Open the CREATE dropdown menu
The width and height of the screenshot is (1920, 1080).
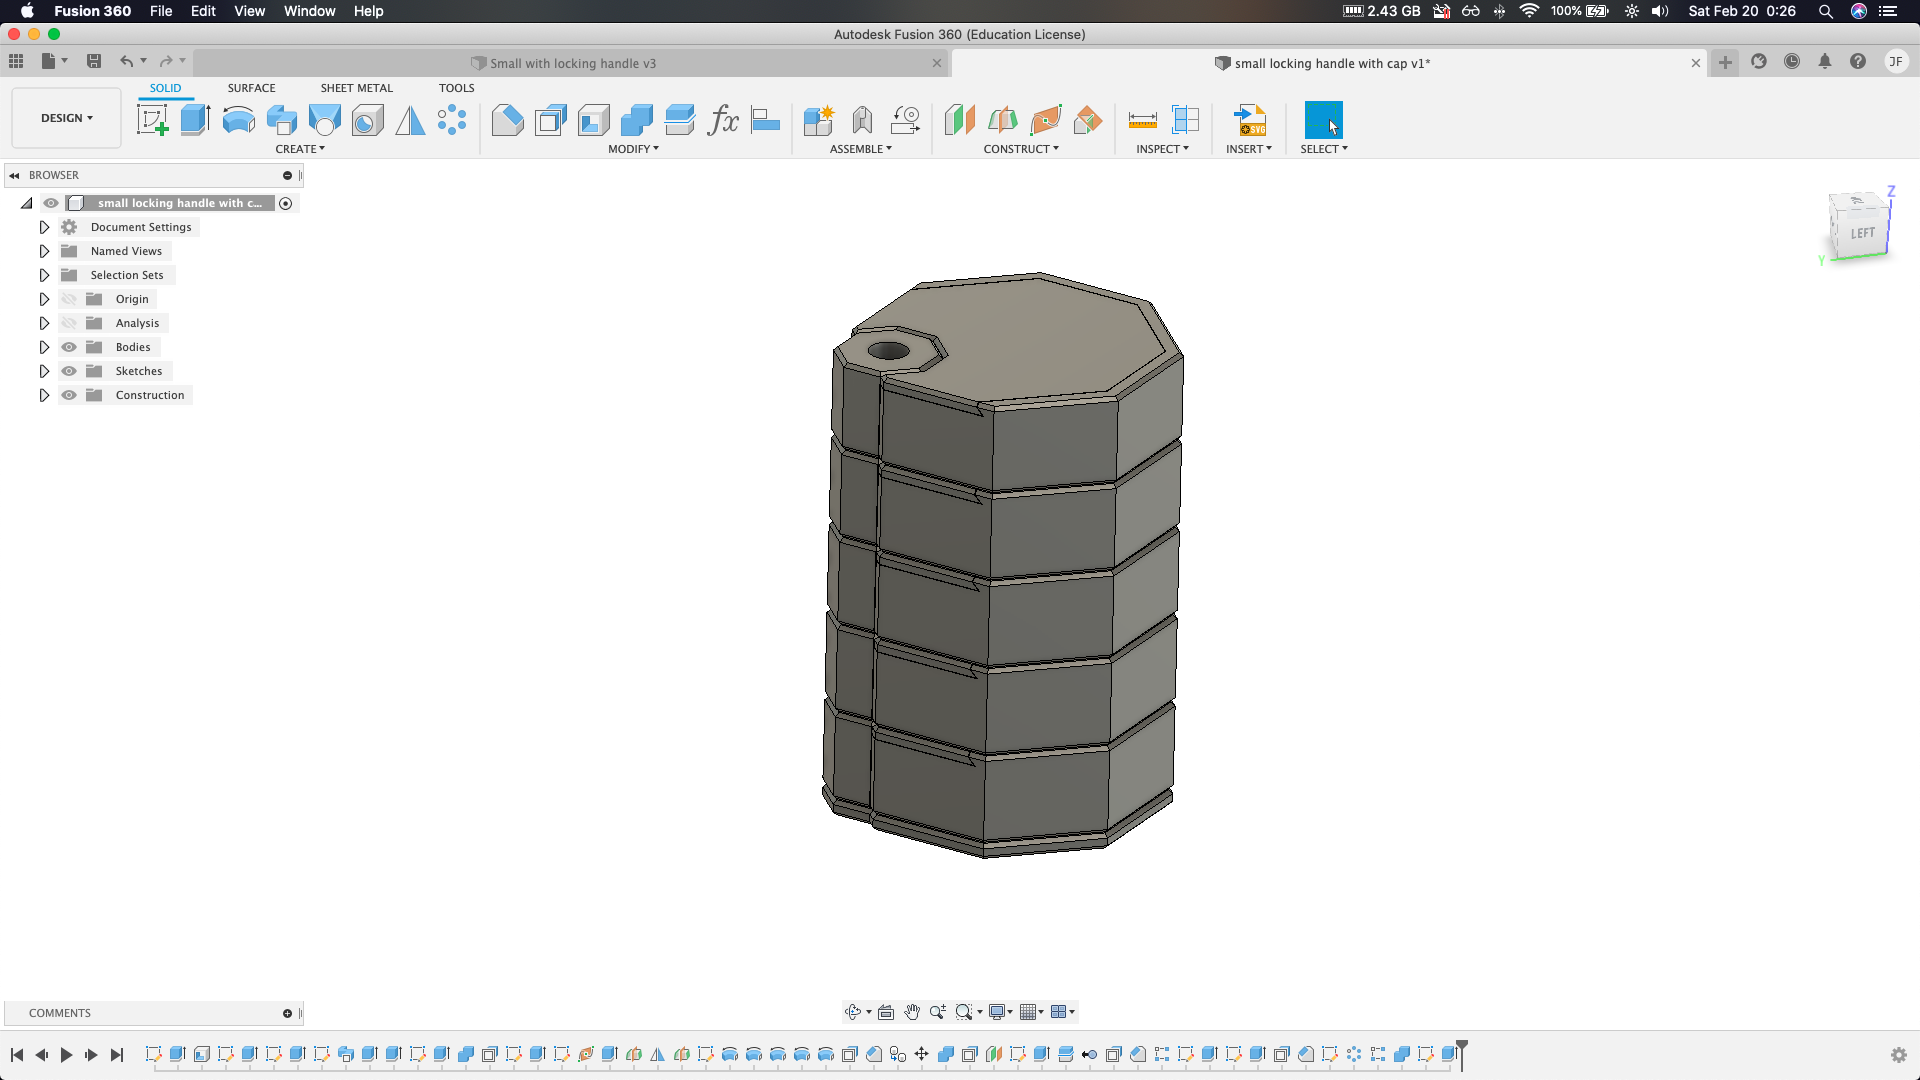pos(300,149)
